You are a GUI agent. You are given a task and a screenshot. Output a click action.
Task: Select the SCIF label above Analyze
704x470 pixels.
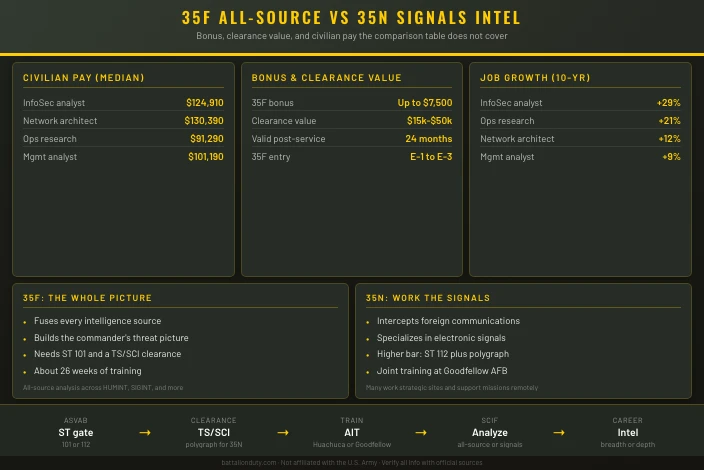click(x=490, y=421)
